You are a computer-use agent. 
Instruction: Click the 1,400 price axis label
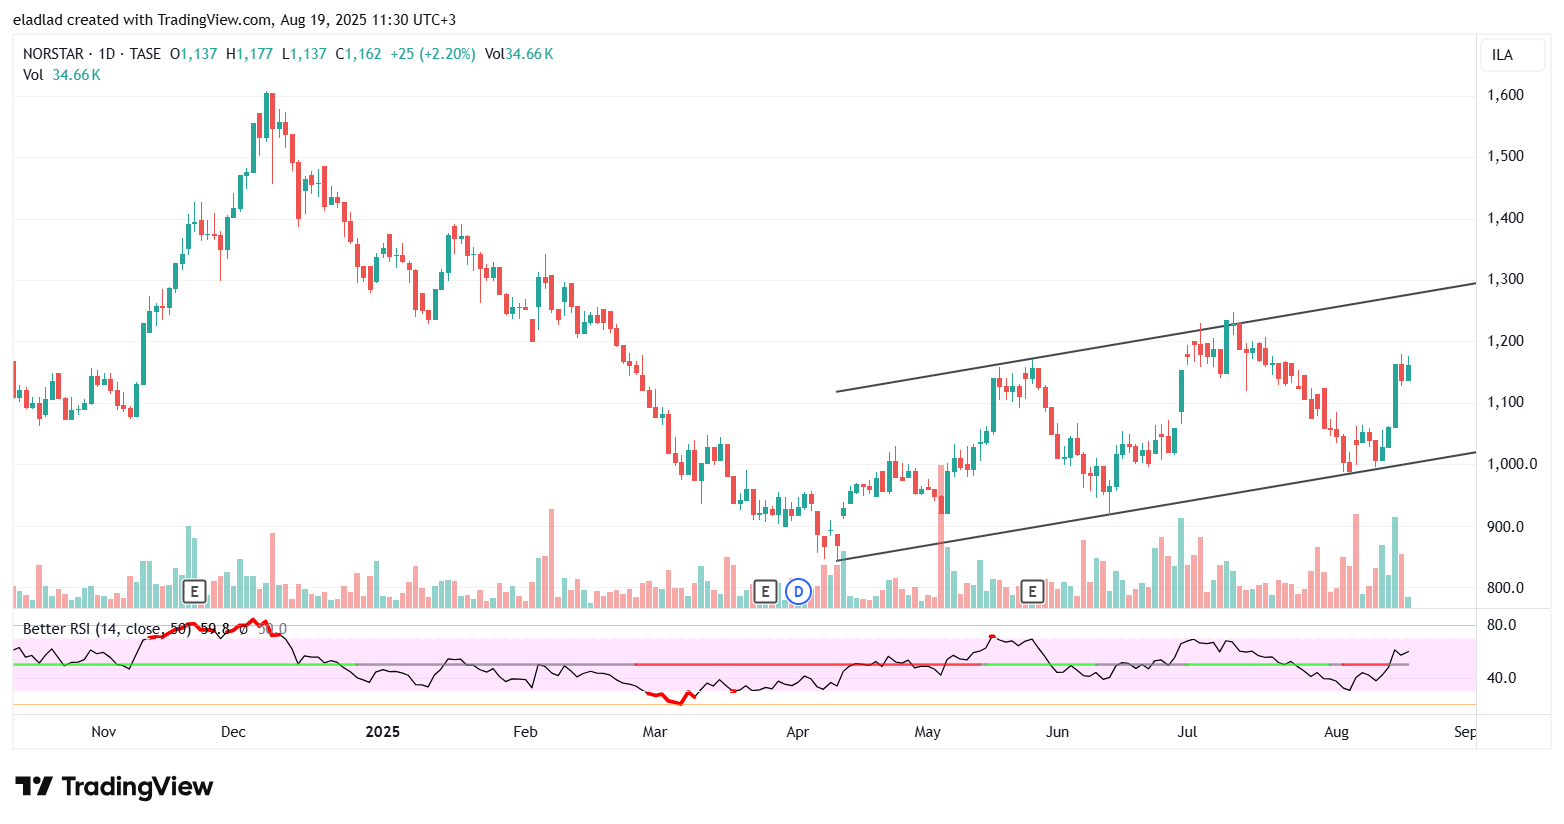click(1505, 218)
